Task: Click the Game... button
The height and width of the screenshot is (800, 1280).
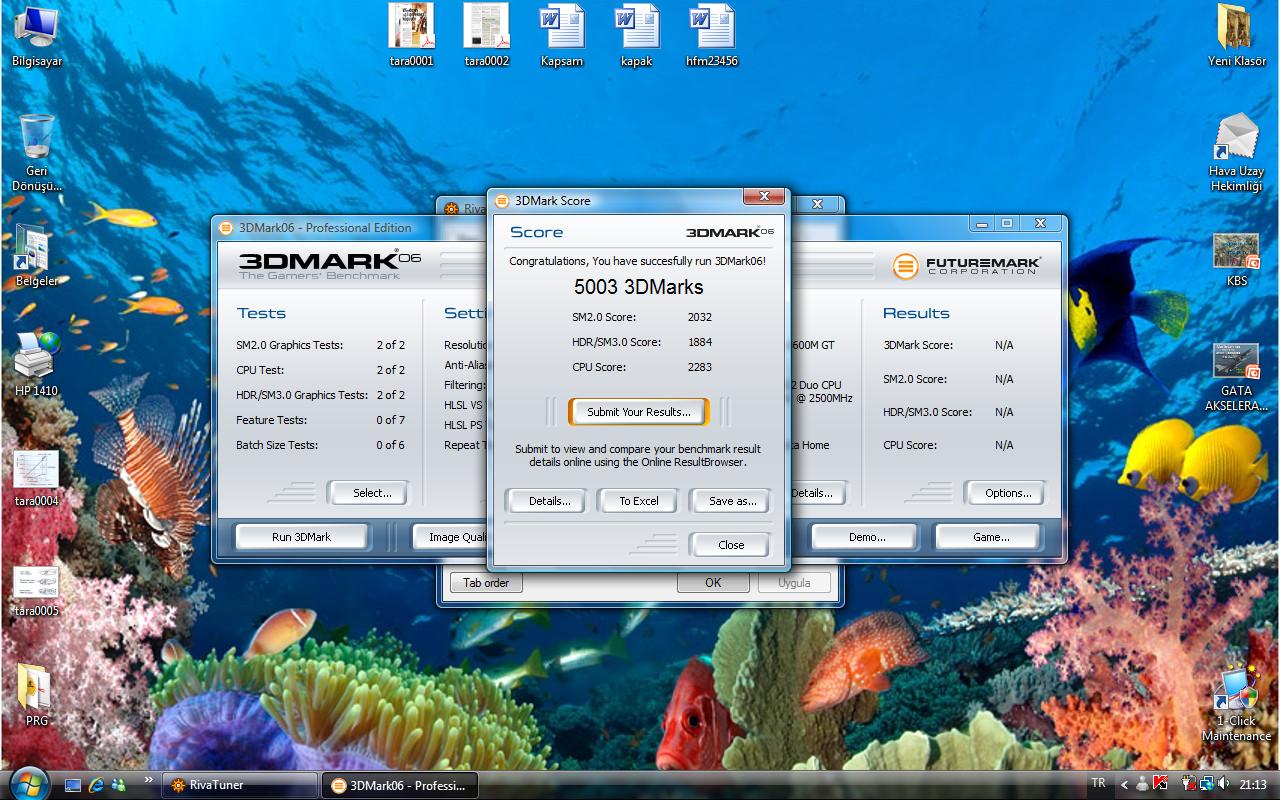Action: pos(991,537)
